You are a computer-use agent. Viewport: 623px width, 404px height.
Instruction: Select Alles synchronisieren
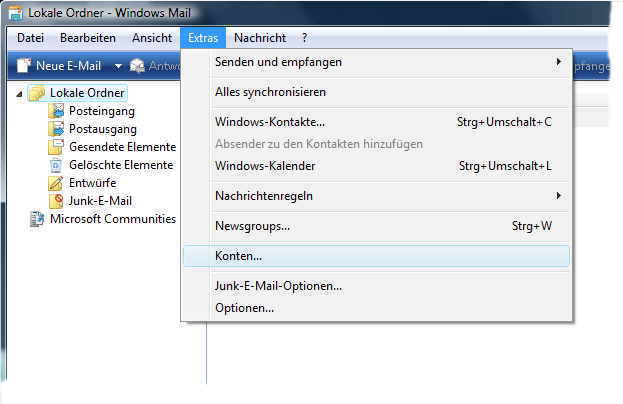(376, 92)
